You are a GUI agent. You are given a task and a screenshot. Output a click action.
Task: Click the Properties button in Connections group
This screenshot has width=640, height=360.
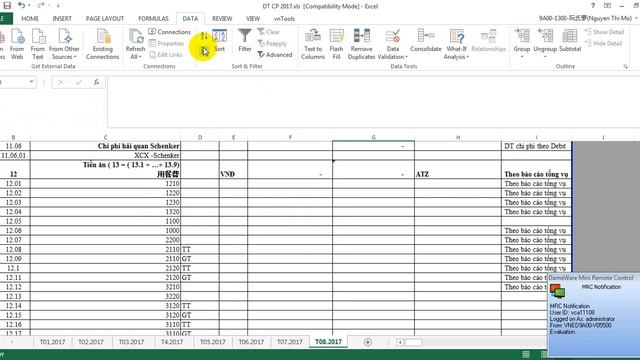(166, 43)
